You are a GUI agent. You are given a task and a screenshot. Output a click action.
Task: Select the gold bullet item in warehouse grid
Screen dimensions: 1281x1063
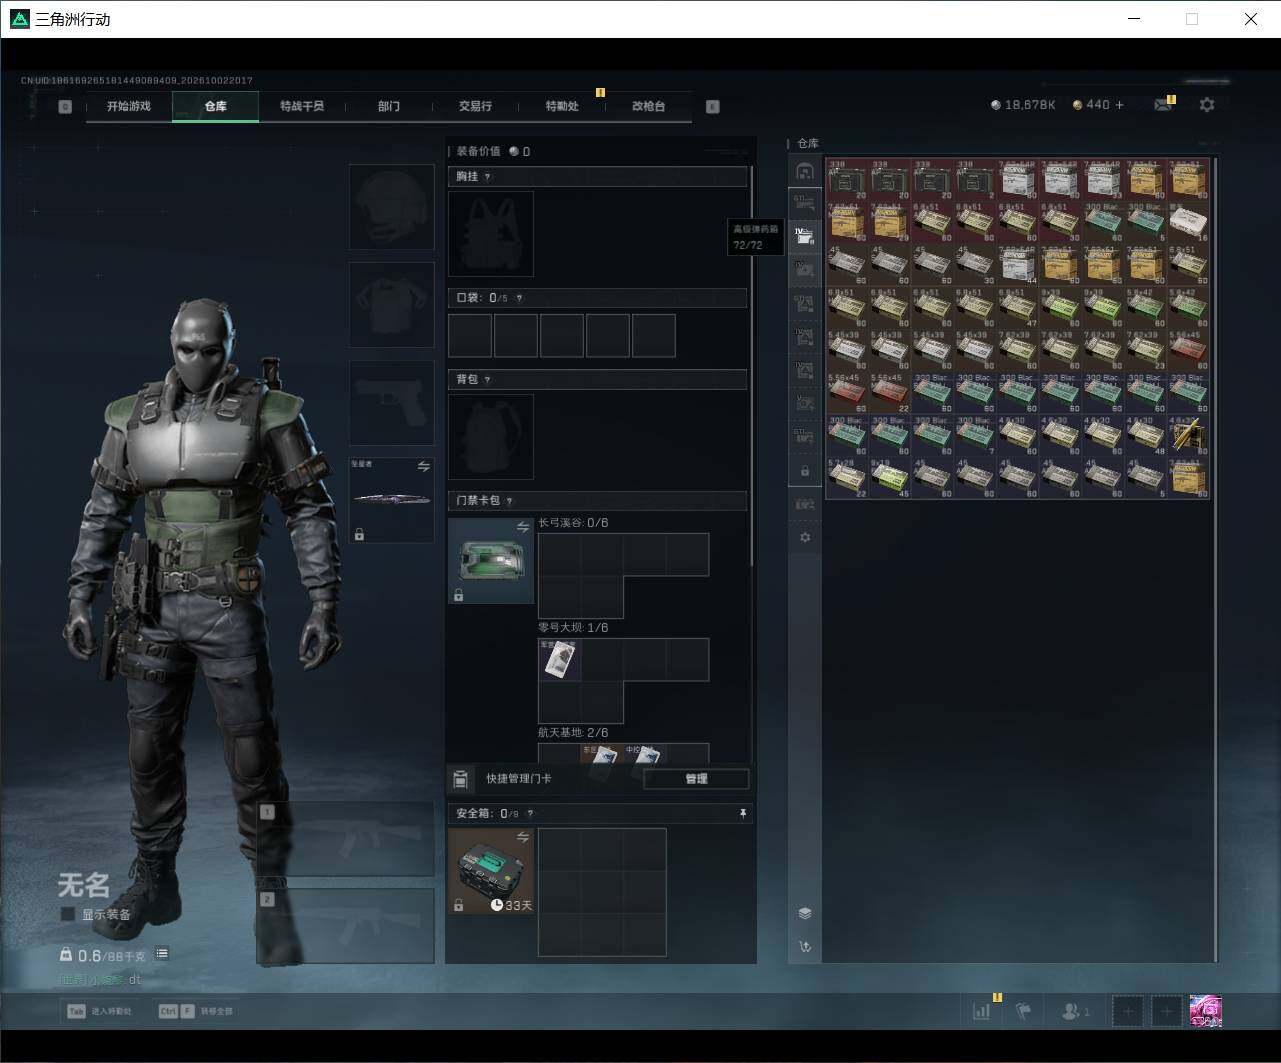[x=1188, y=437]
